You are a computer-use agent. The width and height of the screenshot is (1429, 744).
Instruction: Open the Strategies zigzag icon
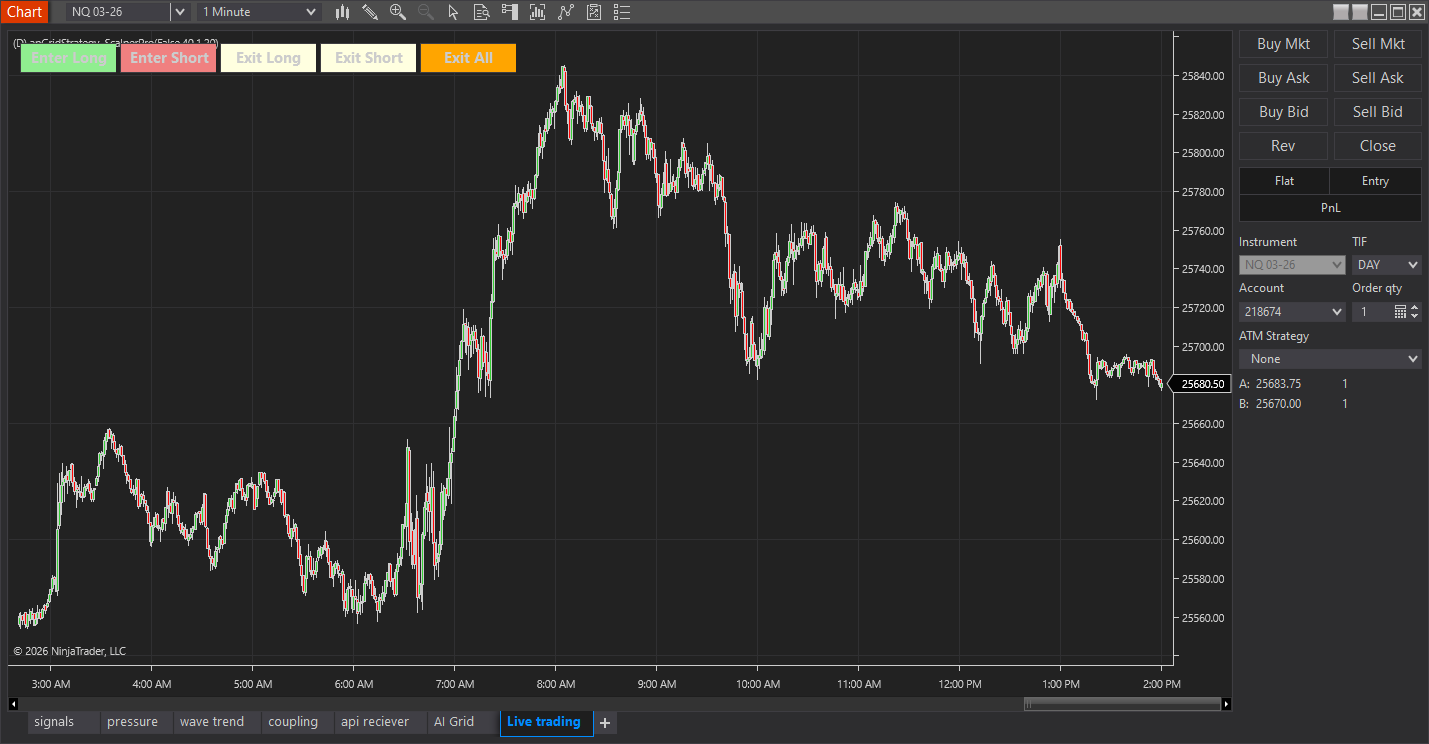(565, 12)
